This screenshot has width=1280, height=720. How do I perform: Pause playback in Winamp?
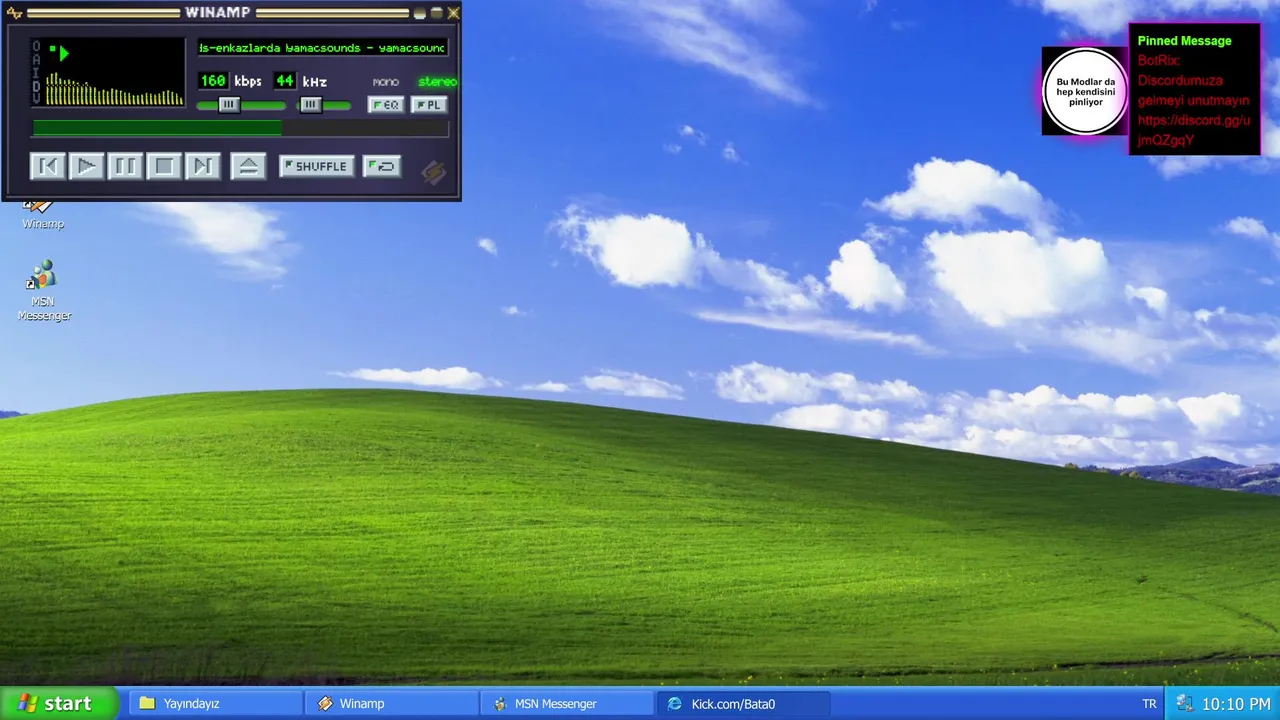125,166
